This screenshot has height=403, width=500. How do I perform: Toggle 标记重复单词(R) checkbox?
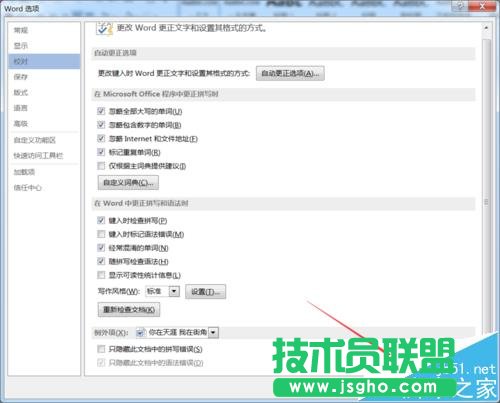point(101,152)
